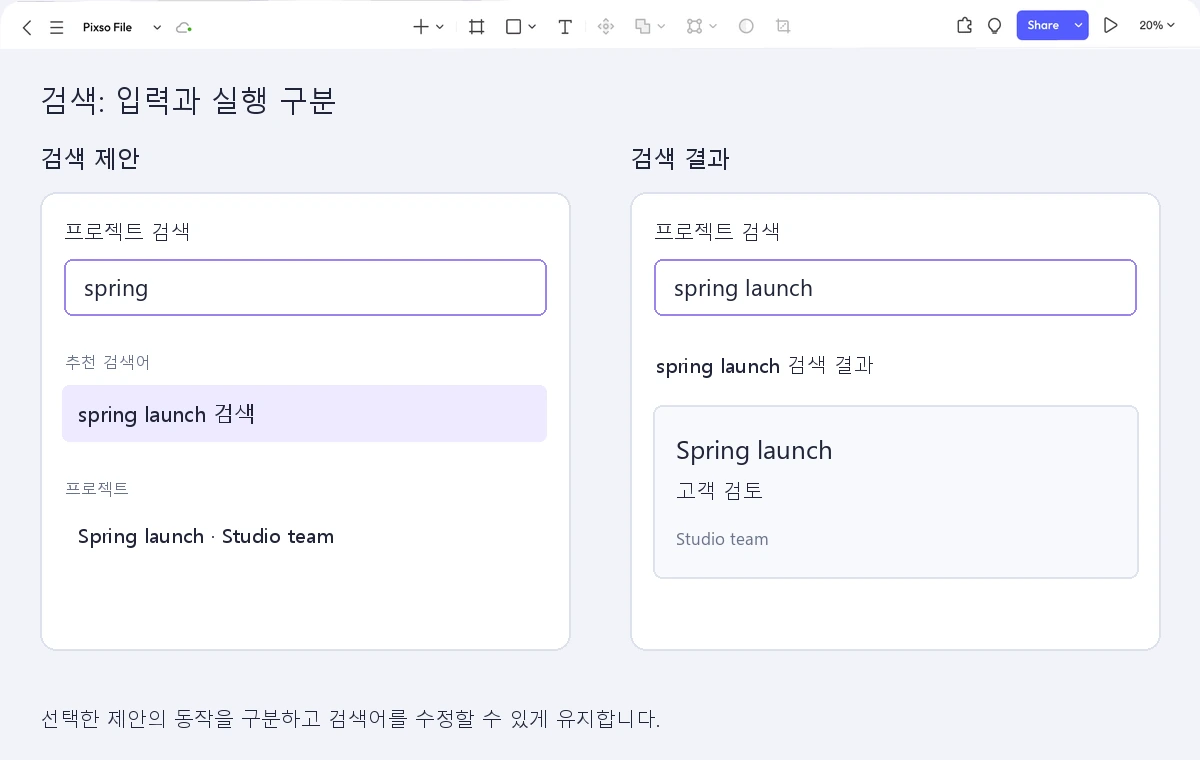Screen dimensions: 1200x760
Task: Click 'Studio team' text in result card
Action: coord(722,539)
